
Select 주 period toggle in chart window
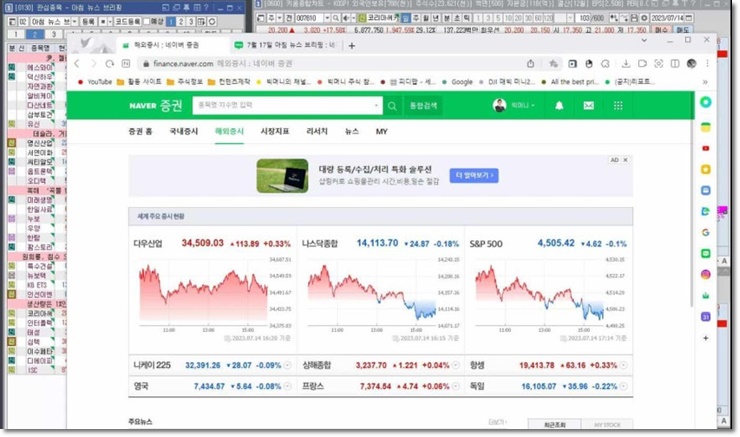[416, 18]
